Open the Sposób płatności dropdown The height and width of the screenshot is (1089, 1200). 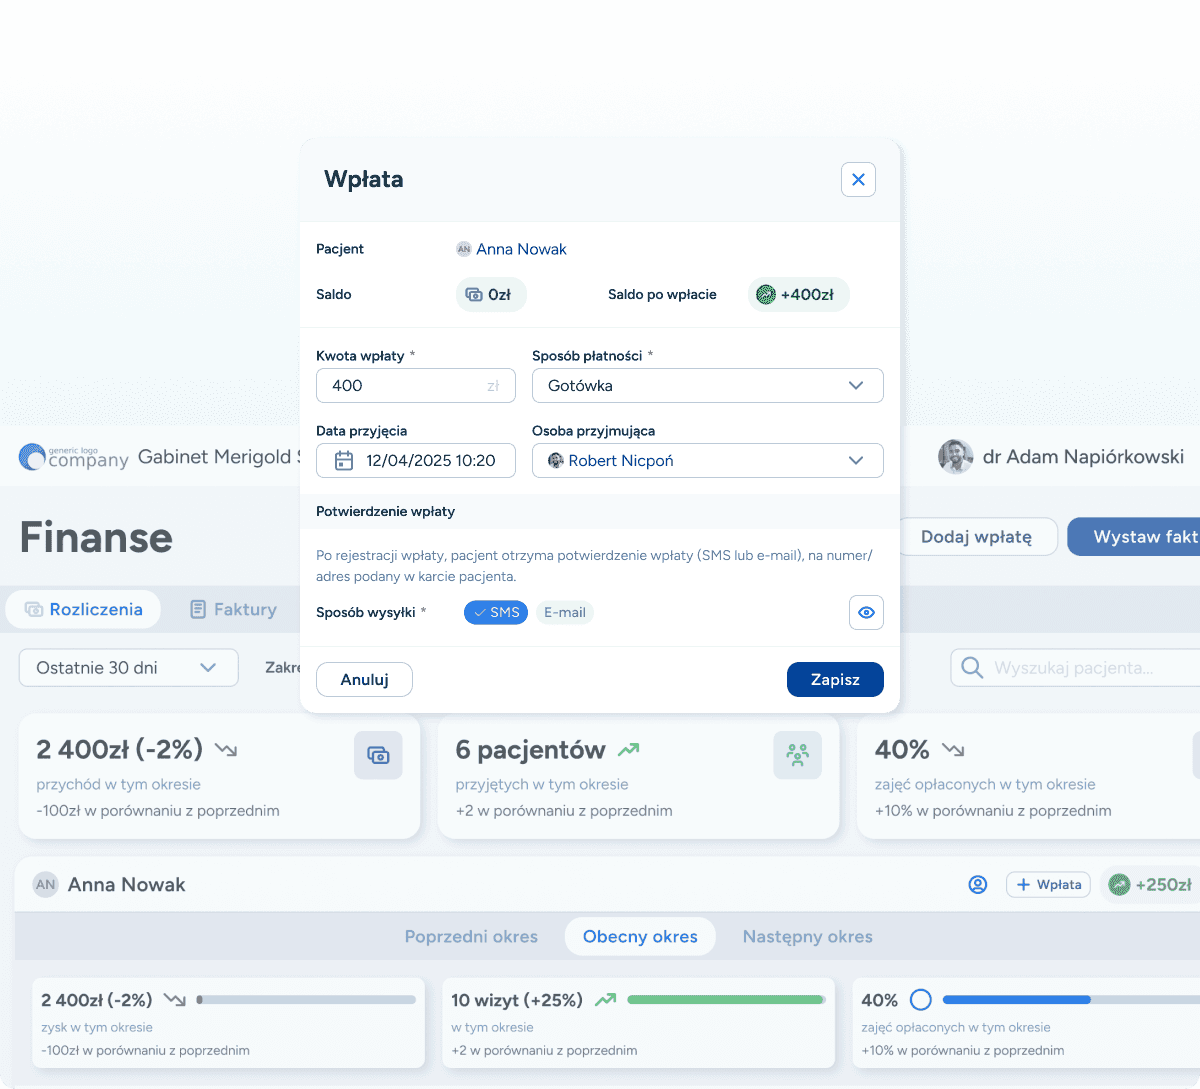point(707,386)
